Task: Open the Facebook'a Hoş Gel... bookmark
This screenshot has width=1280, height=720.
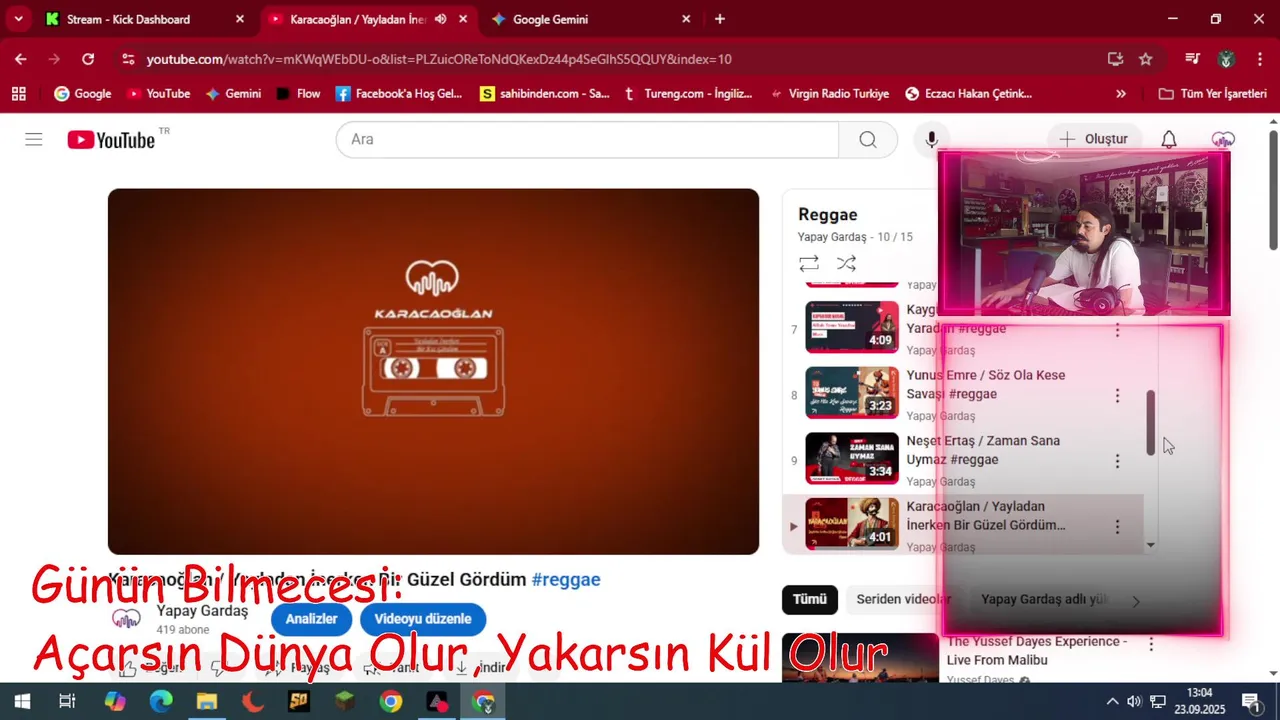Action: tap(399, 94)
